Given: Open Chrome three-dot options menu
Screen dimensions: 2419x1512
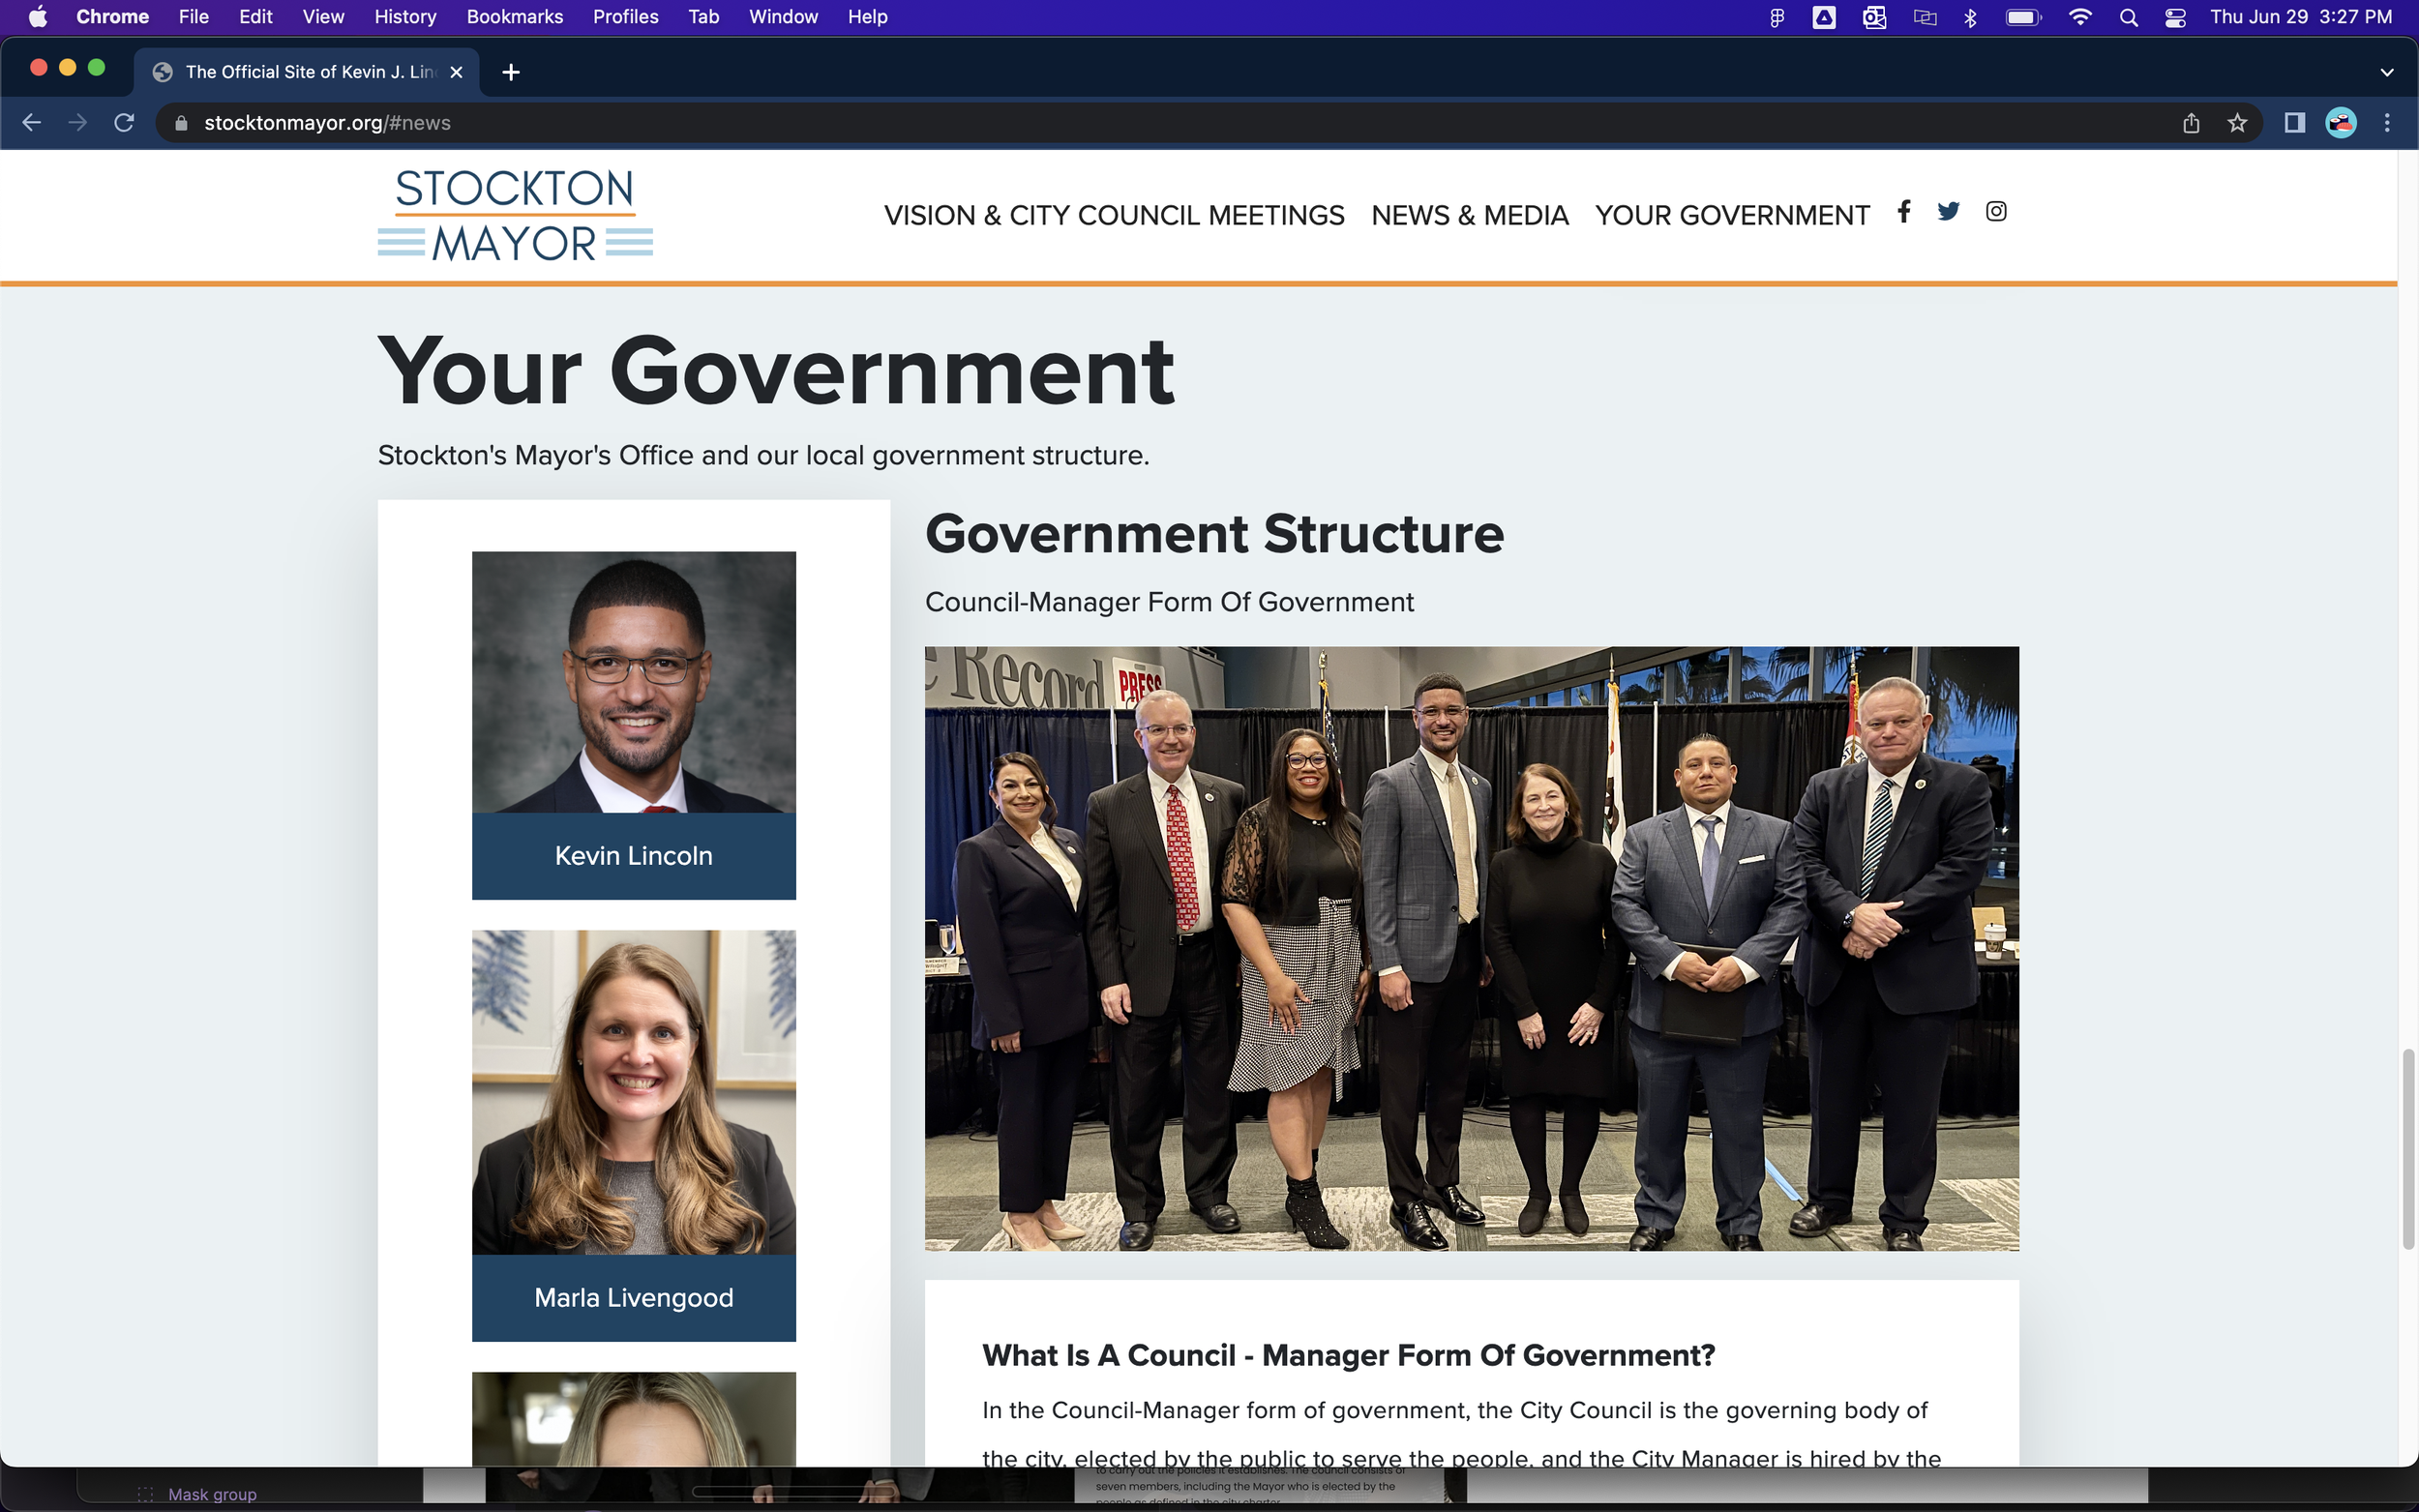Looking at the screenshot, I should point(2387,123).
